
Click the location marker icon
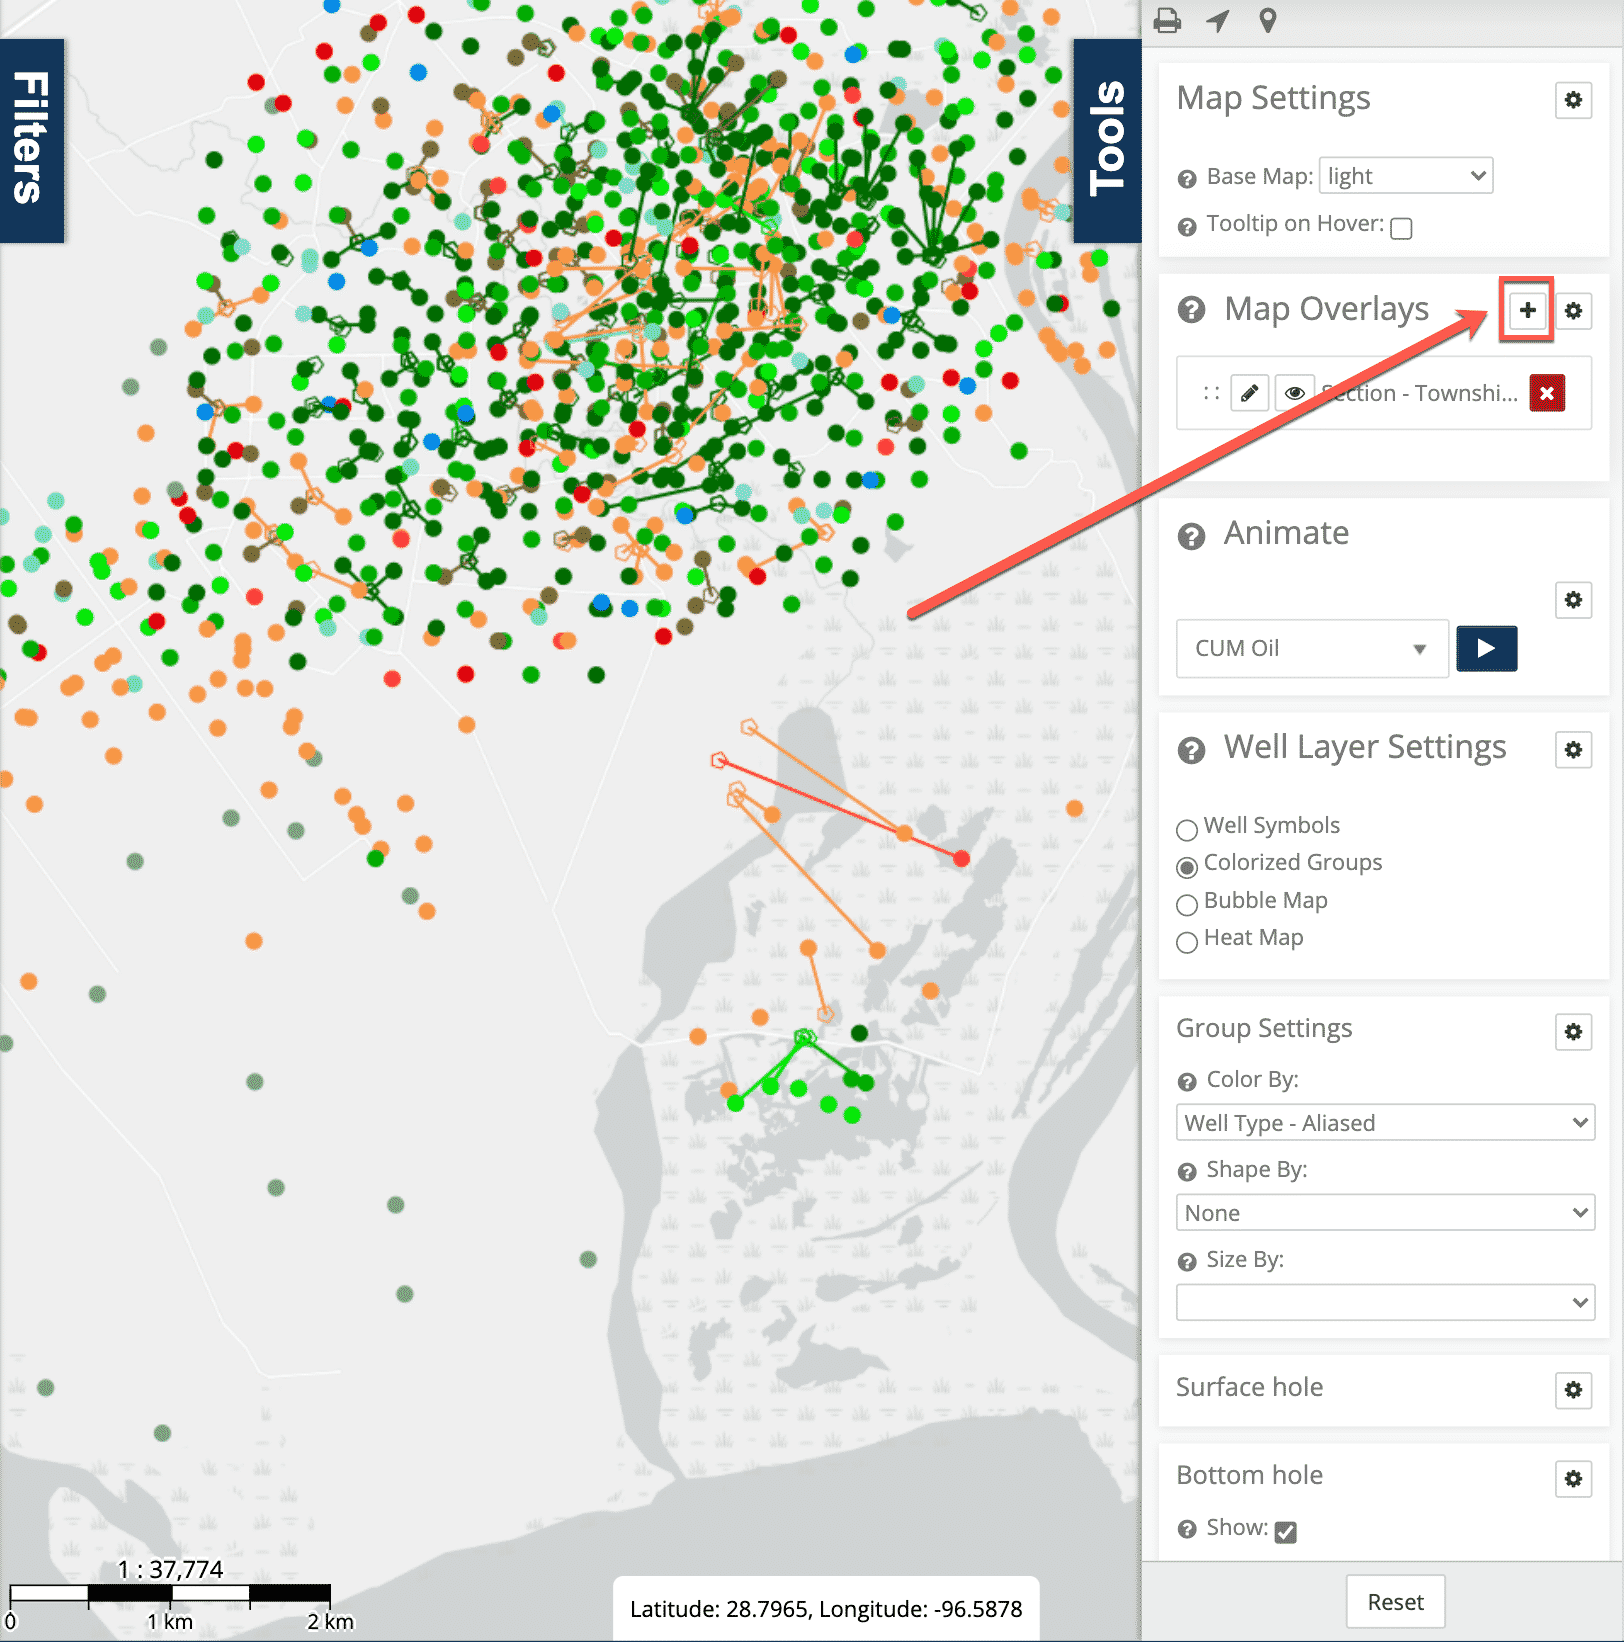1267,20
